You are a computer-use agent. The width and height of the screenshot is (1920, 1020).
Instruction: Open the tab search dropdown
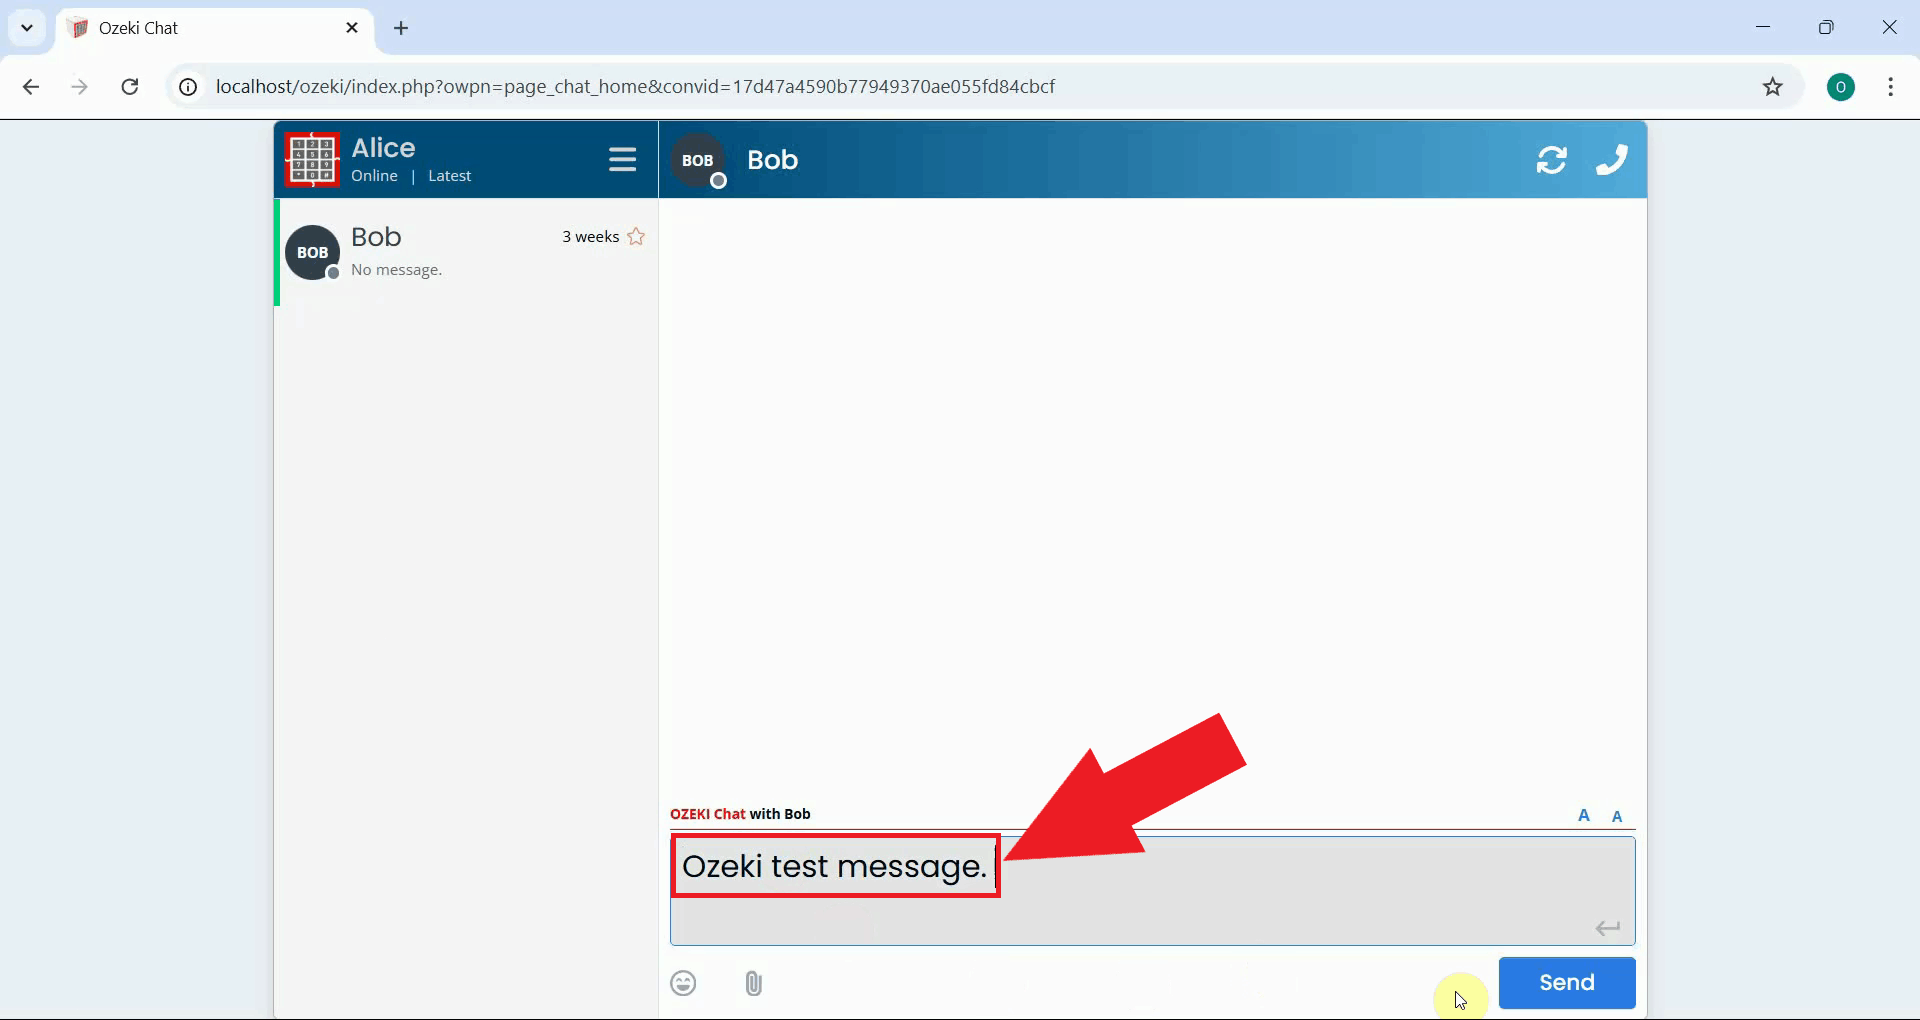coord(26,27)
